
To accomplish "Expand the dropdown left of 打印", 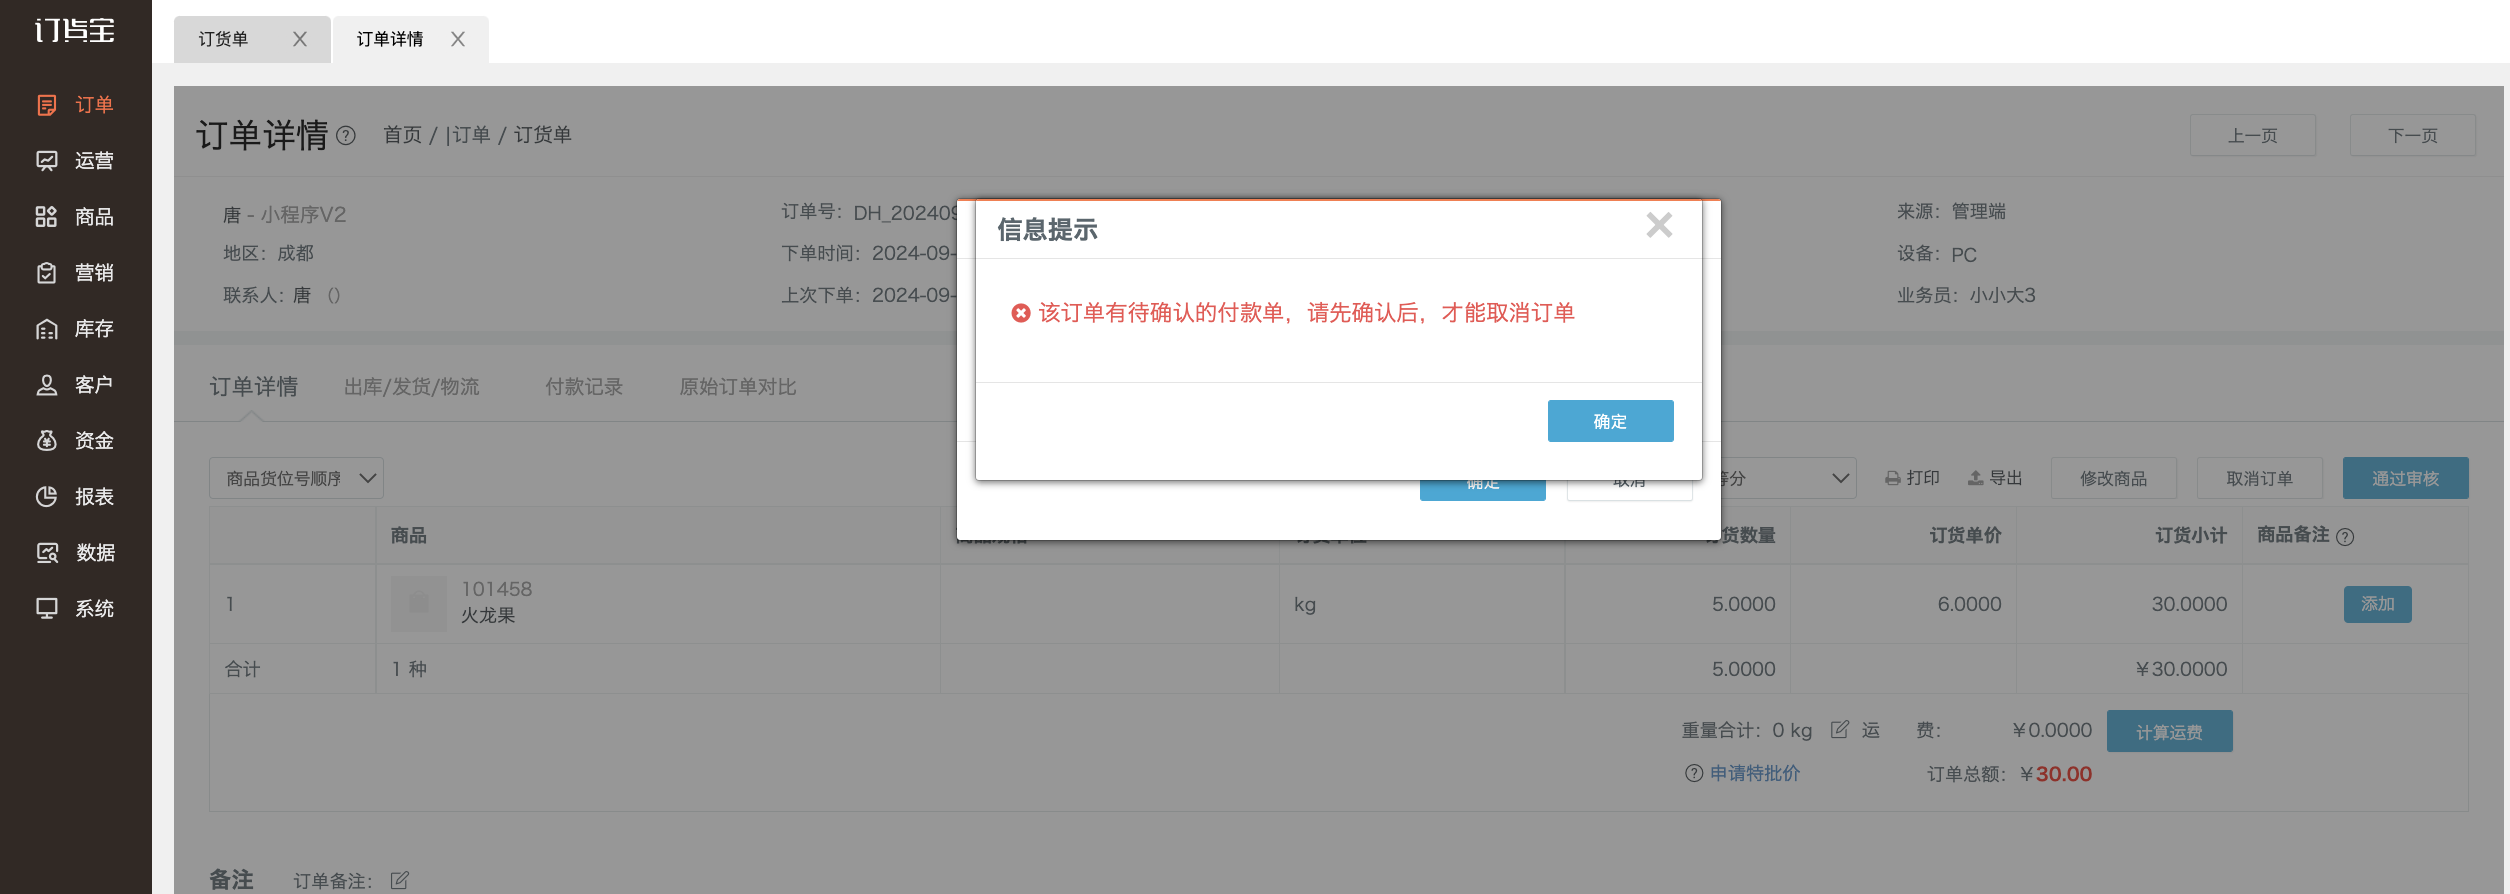I will 1788,478.
